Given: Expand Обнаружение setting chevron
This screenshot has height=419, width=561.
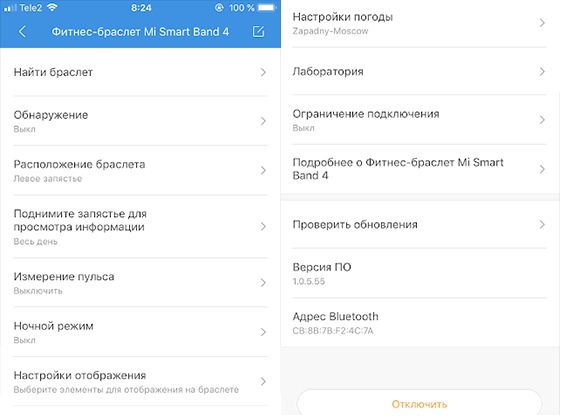Looking at the screenshot, I should tap(263, 121).
